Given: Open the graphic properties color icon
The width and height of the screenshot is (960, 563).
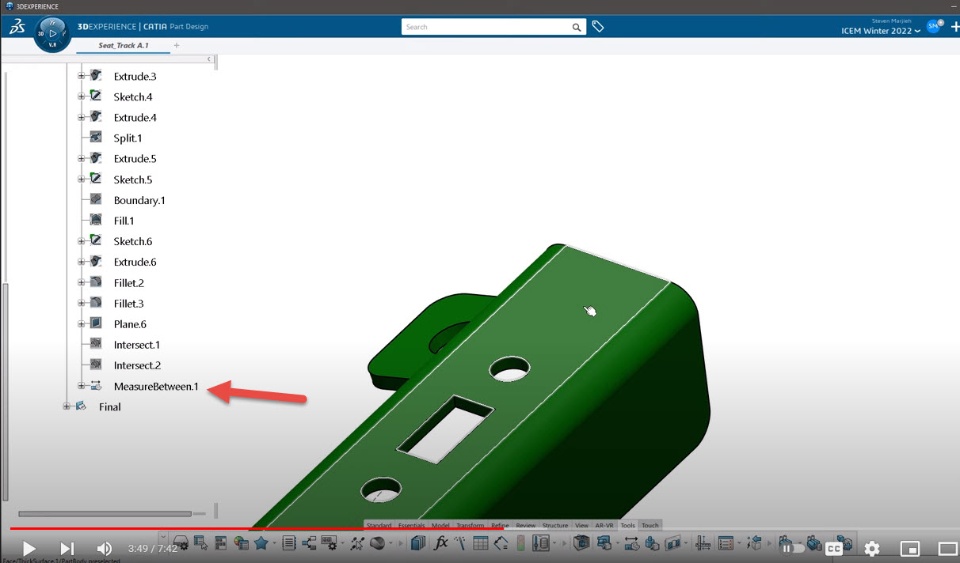Looking at the screenshot, I should tap(241, 543).
